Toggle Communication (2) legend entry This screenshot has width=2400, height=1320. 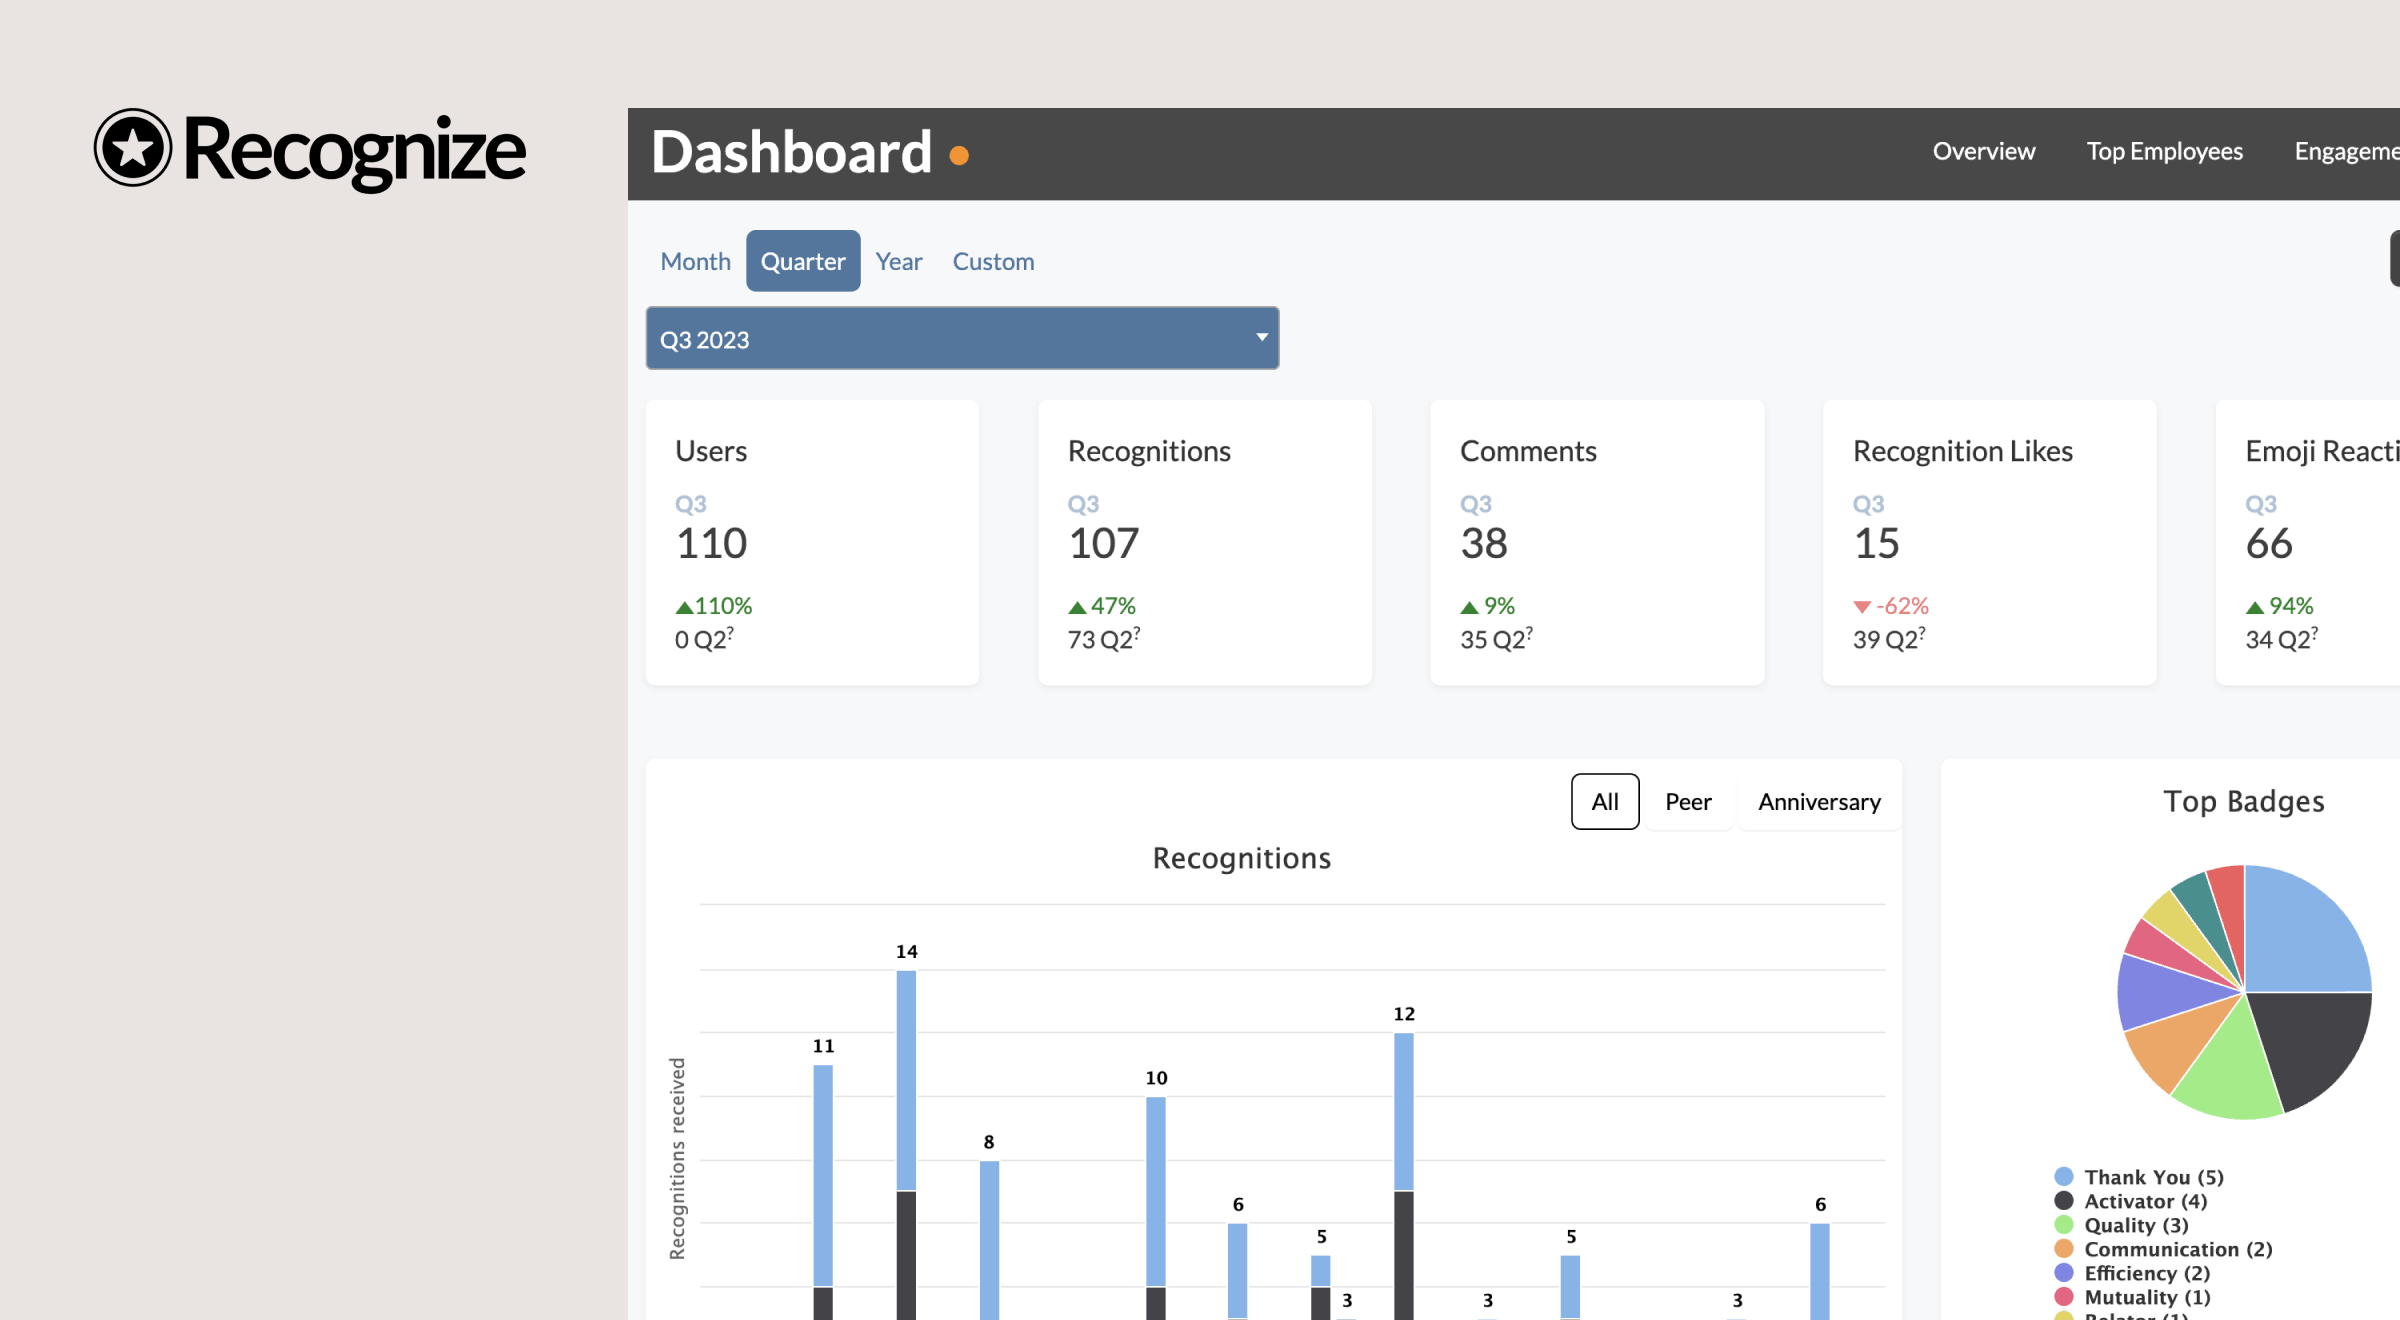point(2163,1249)
